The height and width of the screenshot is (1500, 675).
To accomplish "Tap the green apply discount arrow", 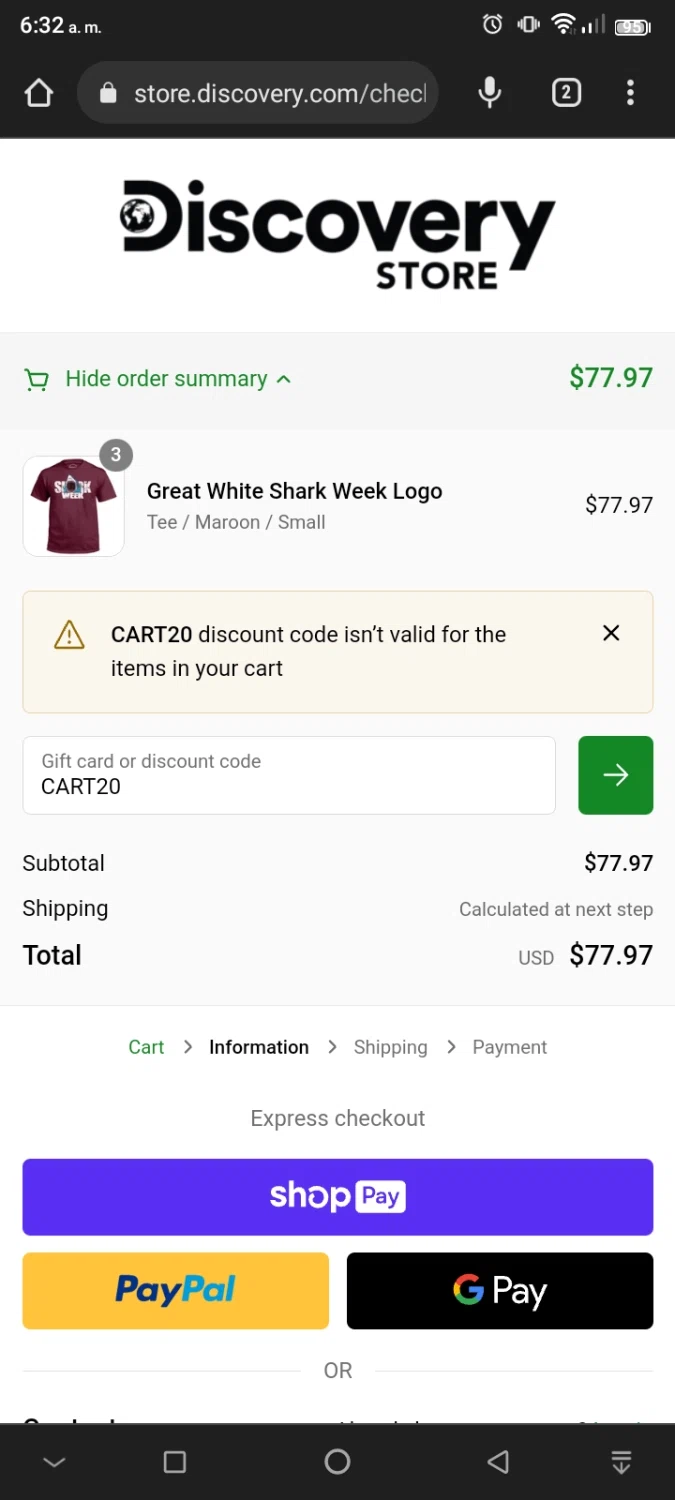I will coord(615,775).
